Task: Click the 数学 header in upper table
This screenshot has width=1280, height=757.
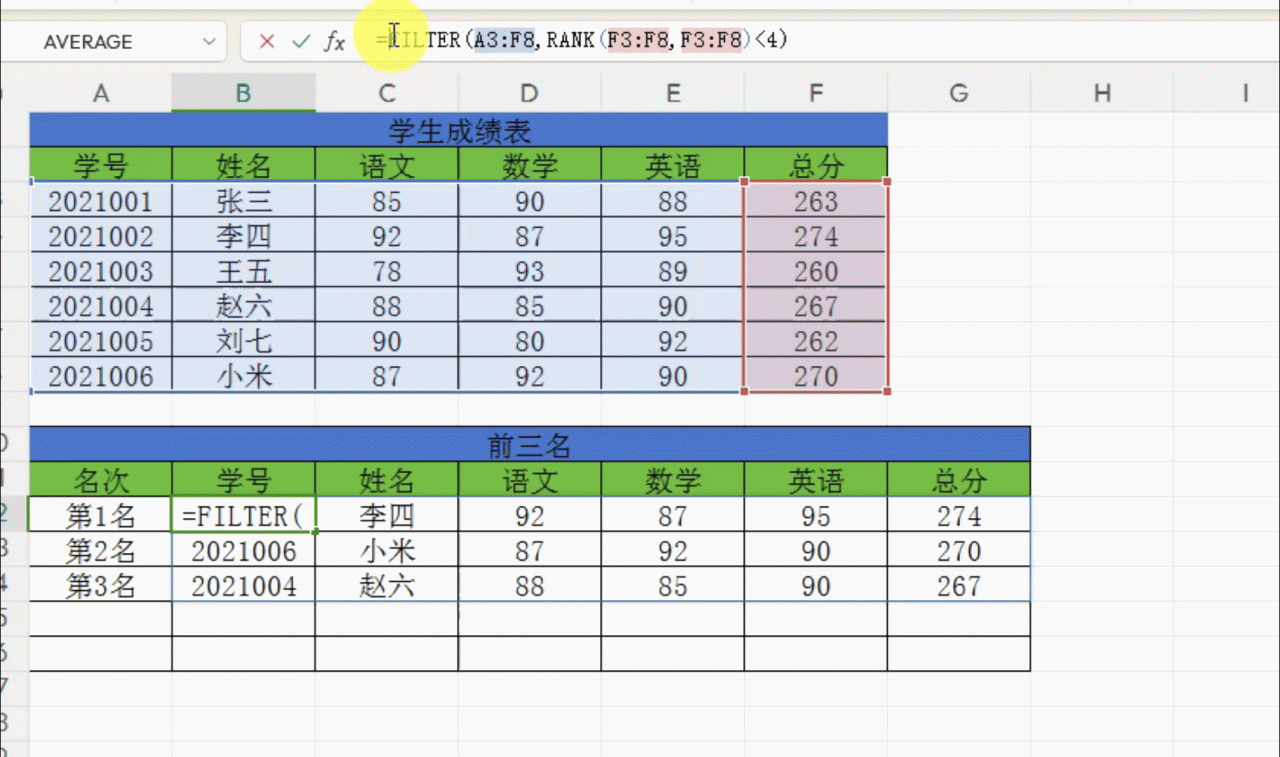Action: point(530,165)
